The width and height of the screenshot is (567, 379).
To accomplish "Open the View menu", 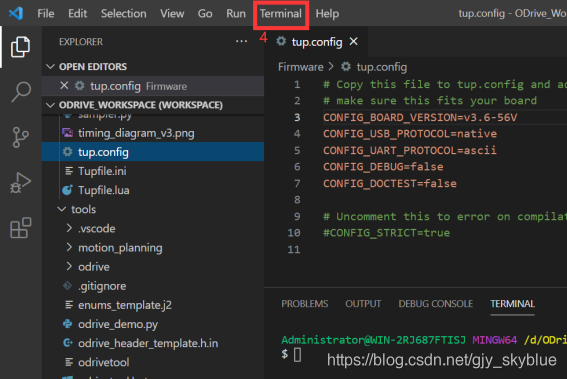I will click(x=172, y=14).
